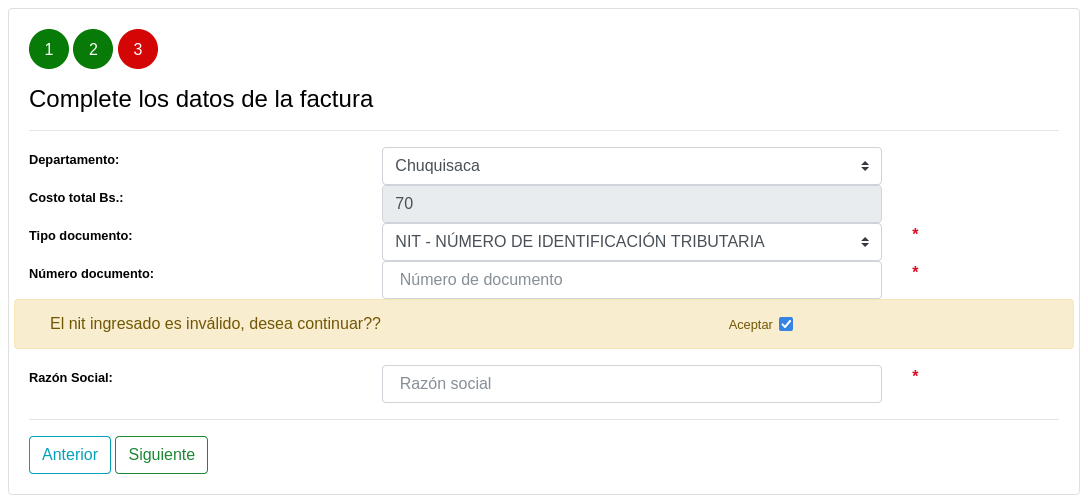Click into the Razón social input
The width and height of the screenshot is (1088, 500).
pos(631,384)
